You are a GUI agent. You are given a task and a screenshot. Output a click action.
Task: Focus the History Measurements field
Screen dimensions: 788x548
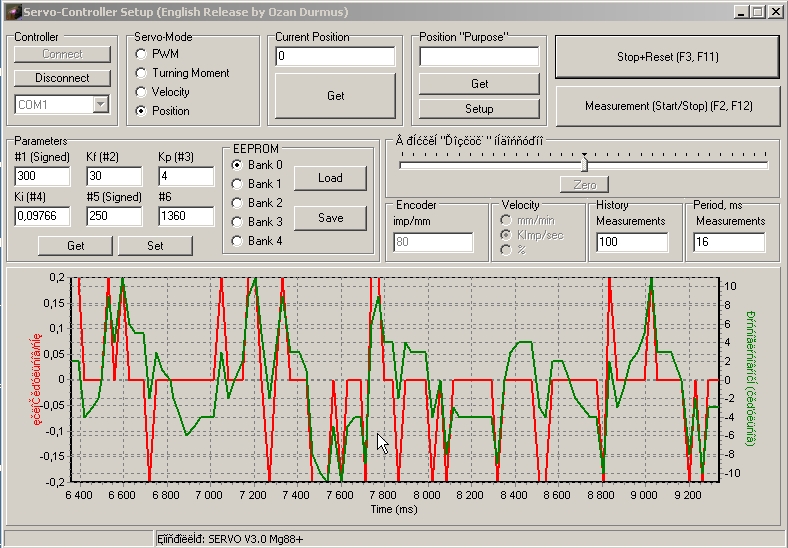tap(632, 243)
